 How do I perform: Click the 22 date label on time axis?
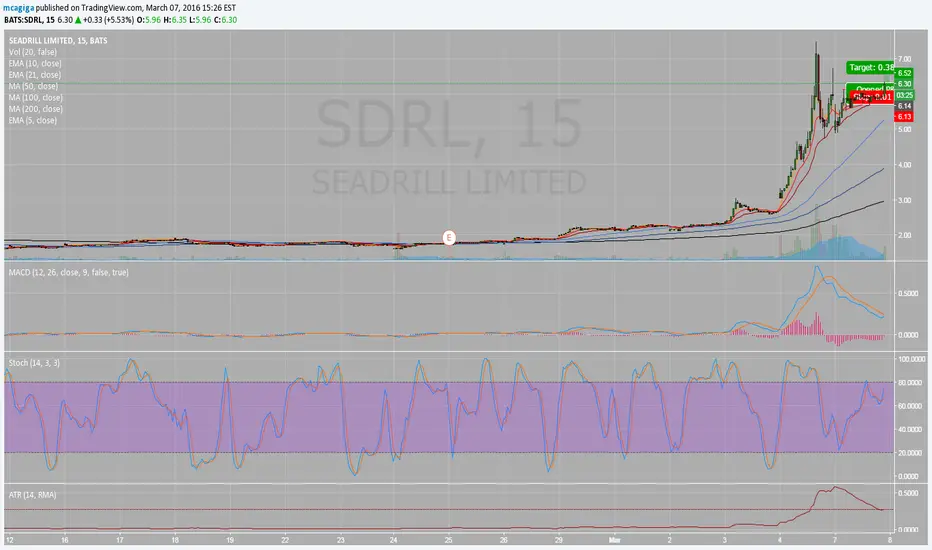coord(285,540)
